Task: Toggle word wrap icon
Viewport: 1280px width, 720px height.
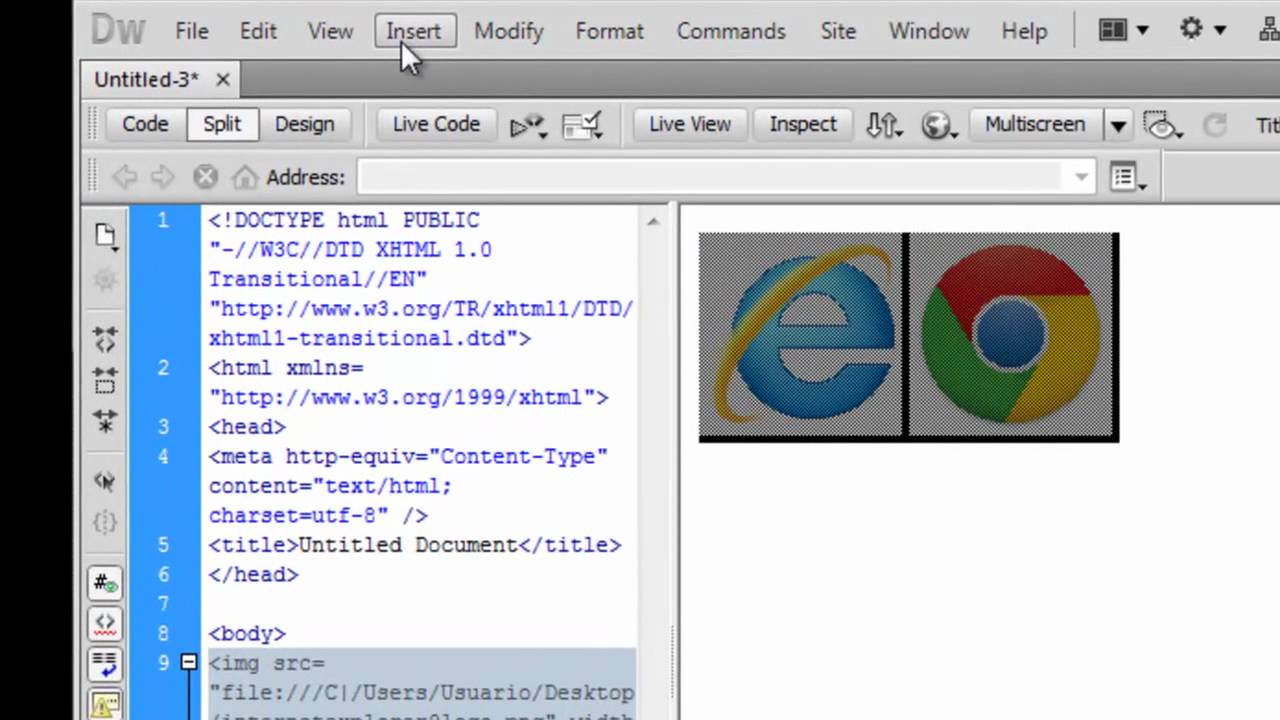Action: point(105,665)
